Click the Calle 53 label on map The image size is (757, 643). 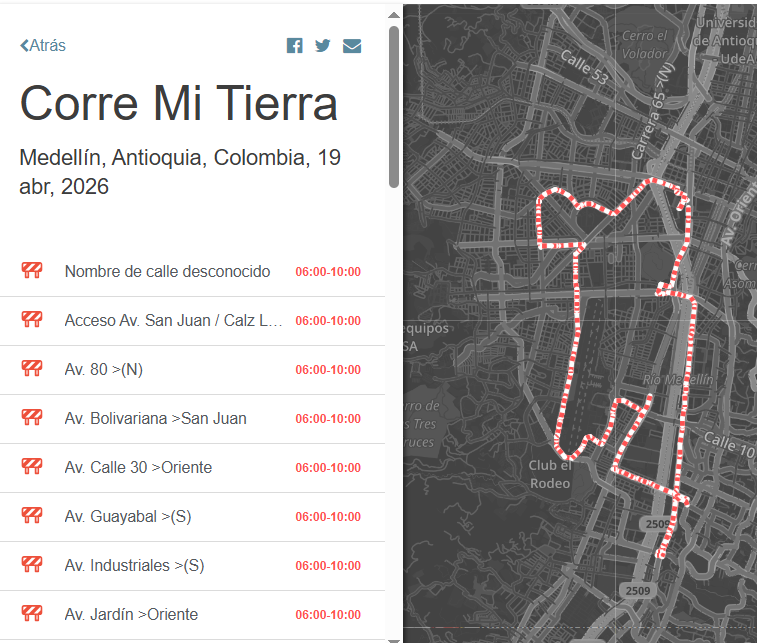click(x=584, y=67)
